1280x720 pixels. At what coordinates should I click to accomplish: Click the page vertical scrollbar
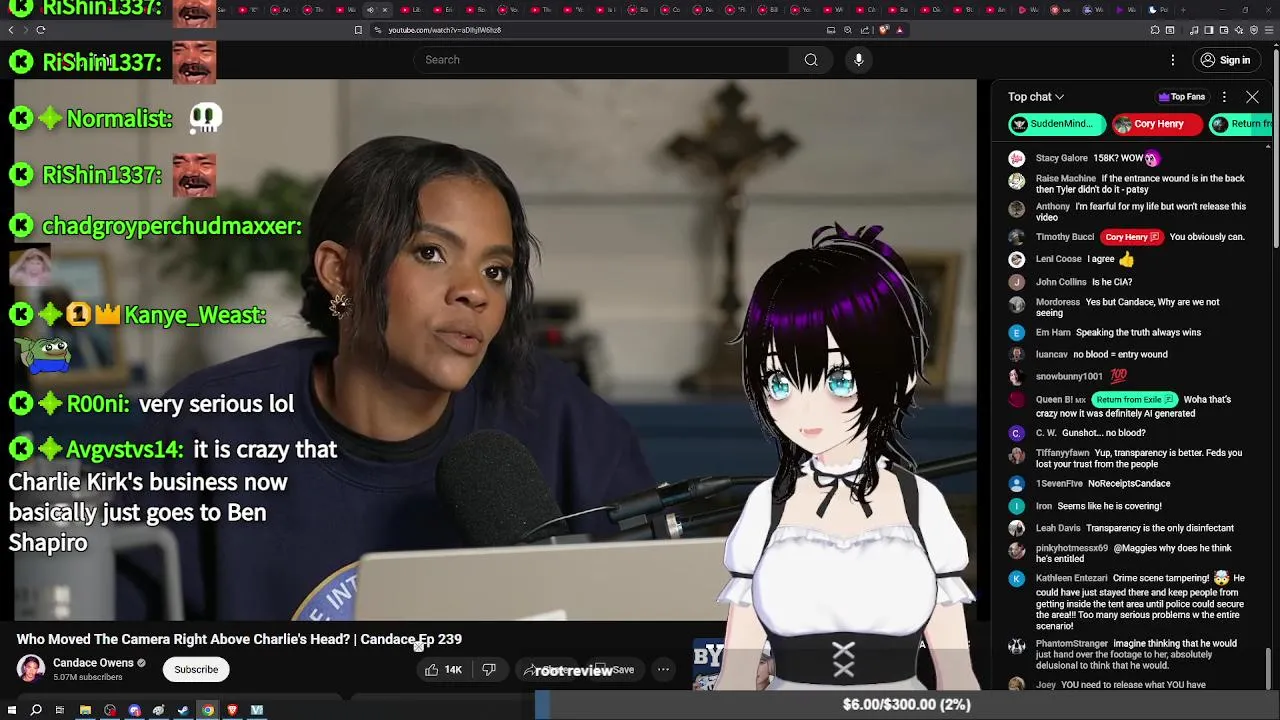click(1276, 150)
